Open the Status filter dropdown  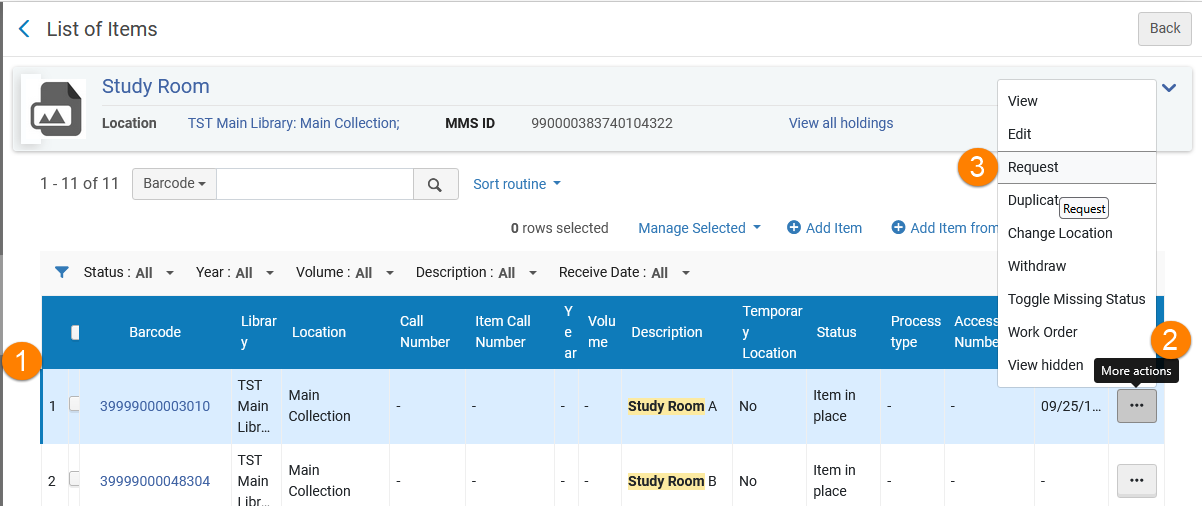(x=129, y=273)
